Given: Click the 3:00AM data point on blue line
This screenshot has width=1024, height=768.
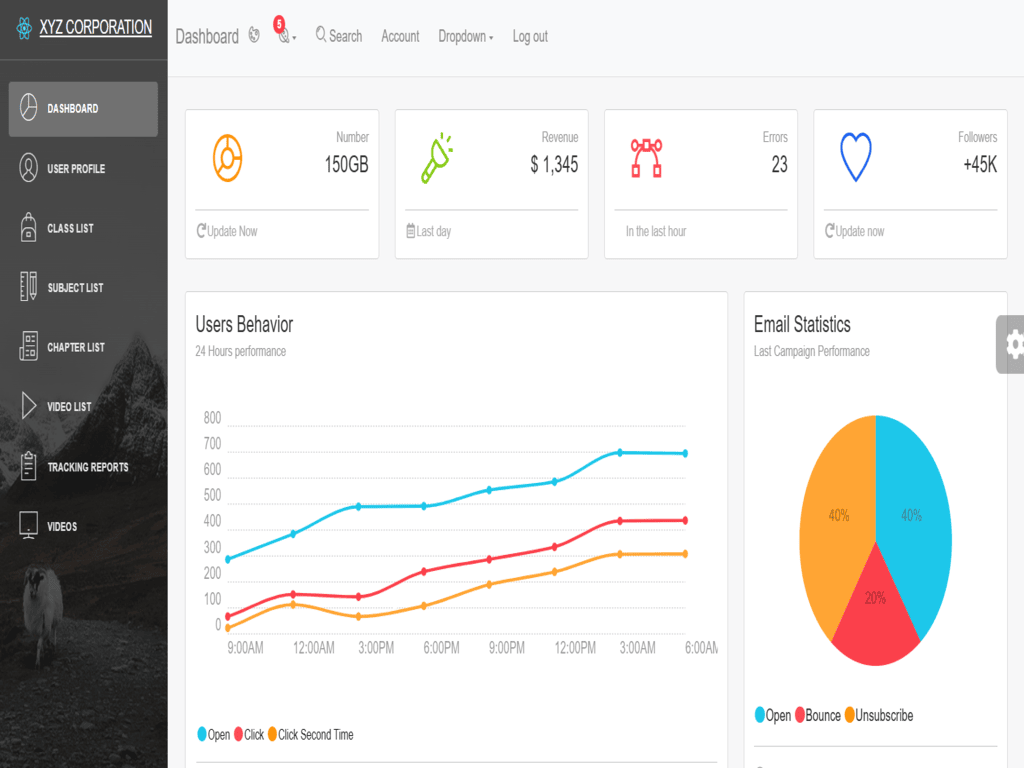Looking at the screenshot, I should point(620,453).
